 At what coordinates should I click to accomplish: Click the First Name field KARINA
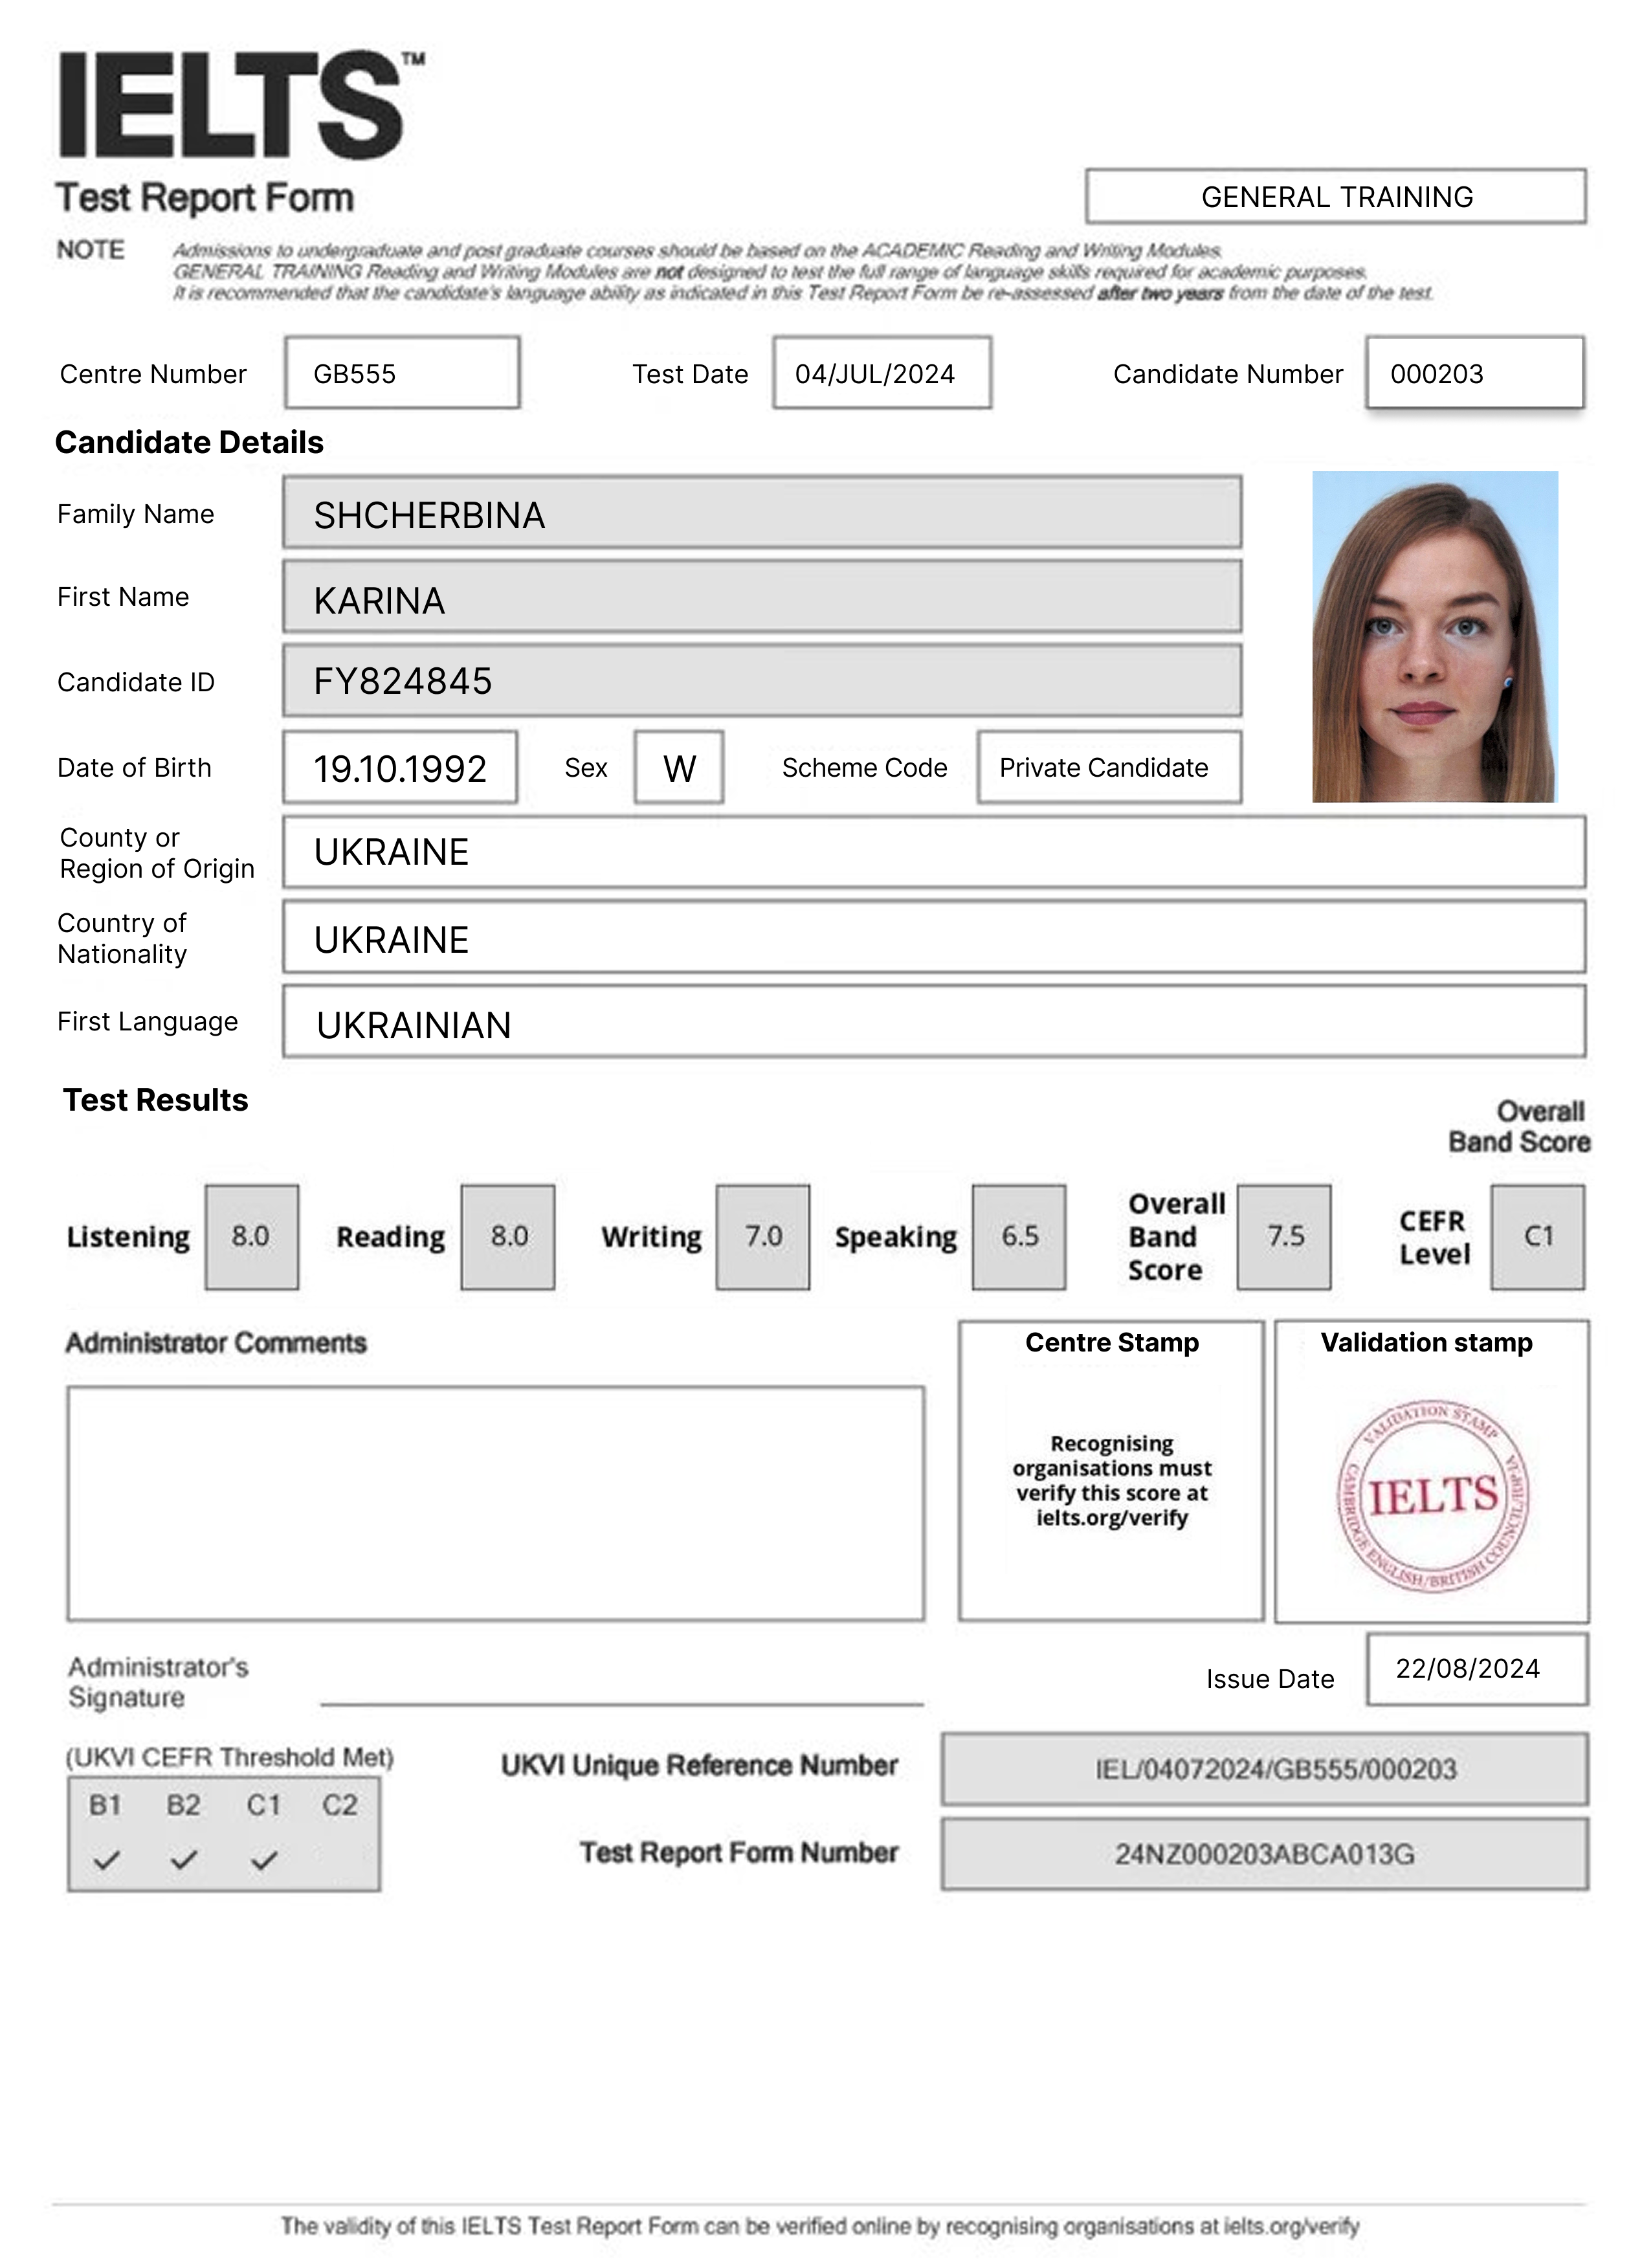(x=761, y=597)
